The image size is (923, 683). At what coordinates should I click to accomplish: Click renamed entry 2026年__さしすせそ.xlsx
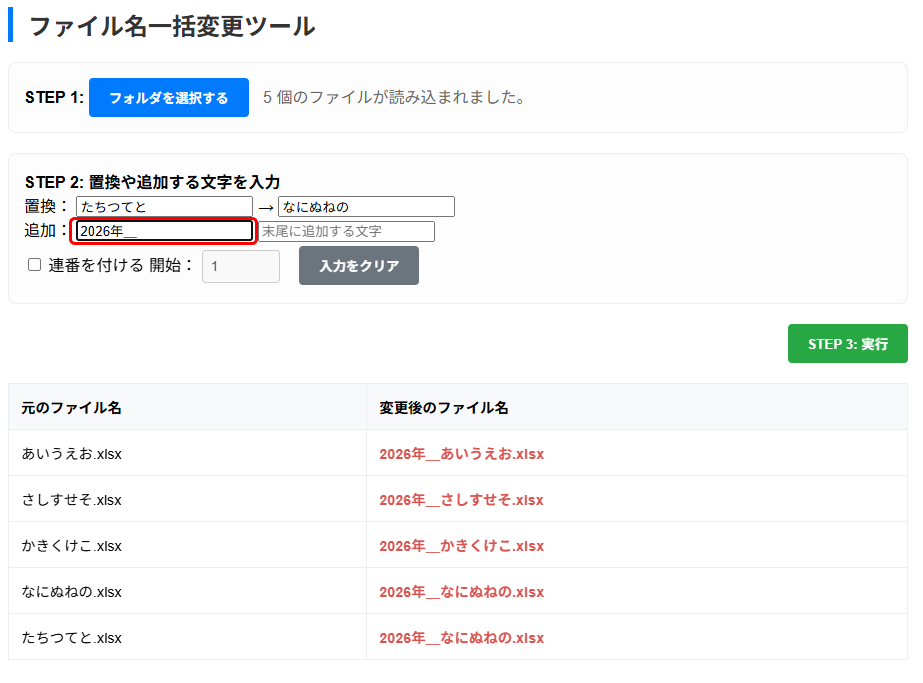pyautogui.click(x=461, y=500)
